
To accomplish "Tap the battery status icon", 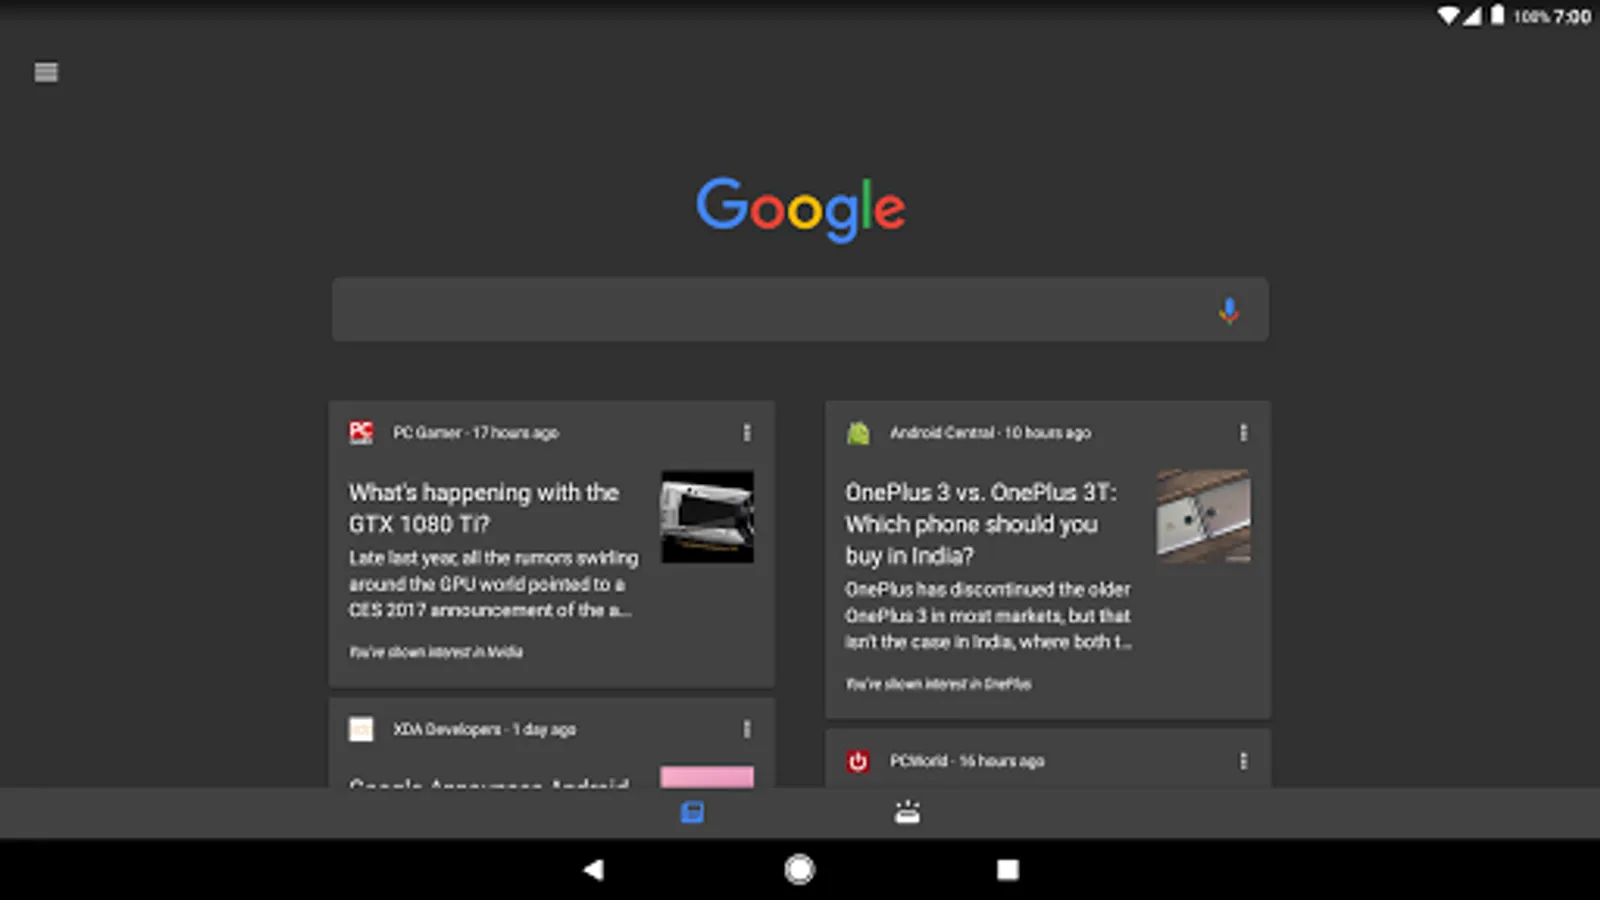I will pos(1497,15).
